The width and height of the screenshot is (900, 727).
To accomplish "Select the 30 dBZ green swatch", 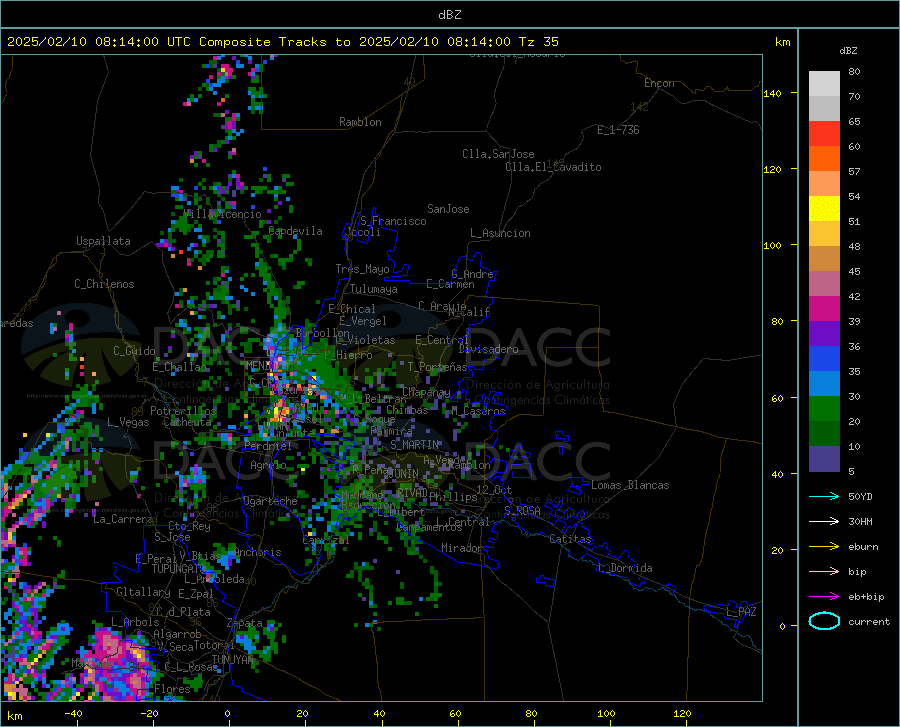I will click(x=824, y=409).
